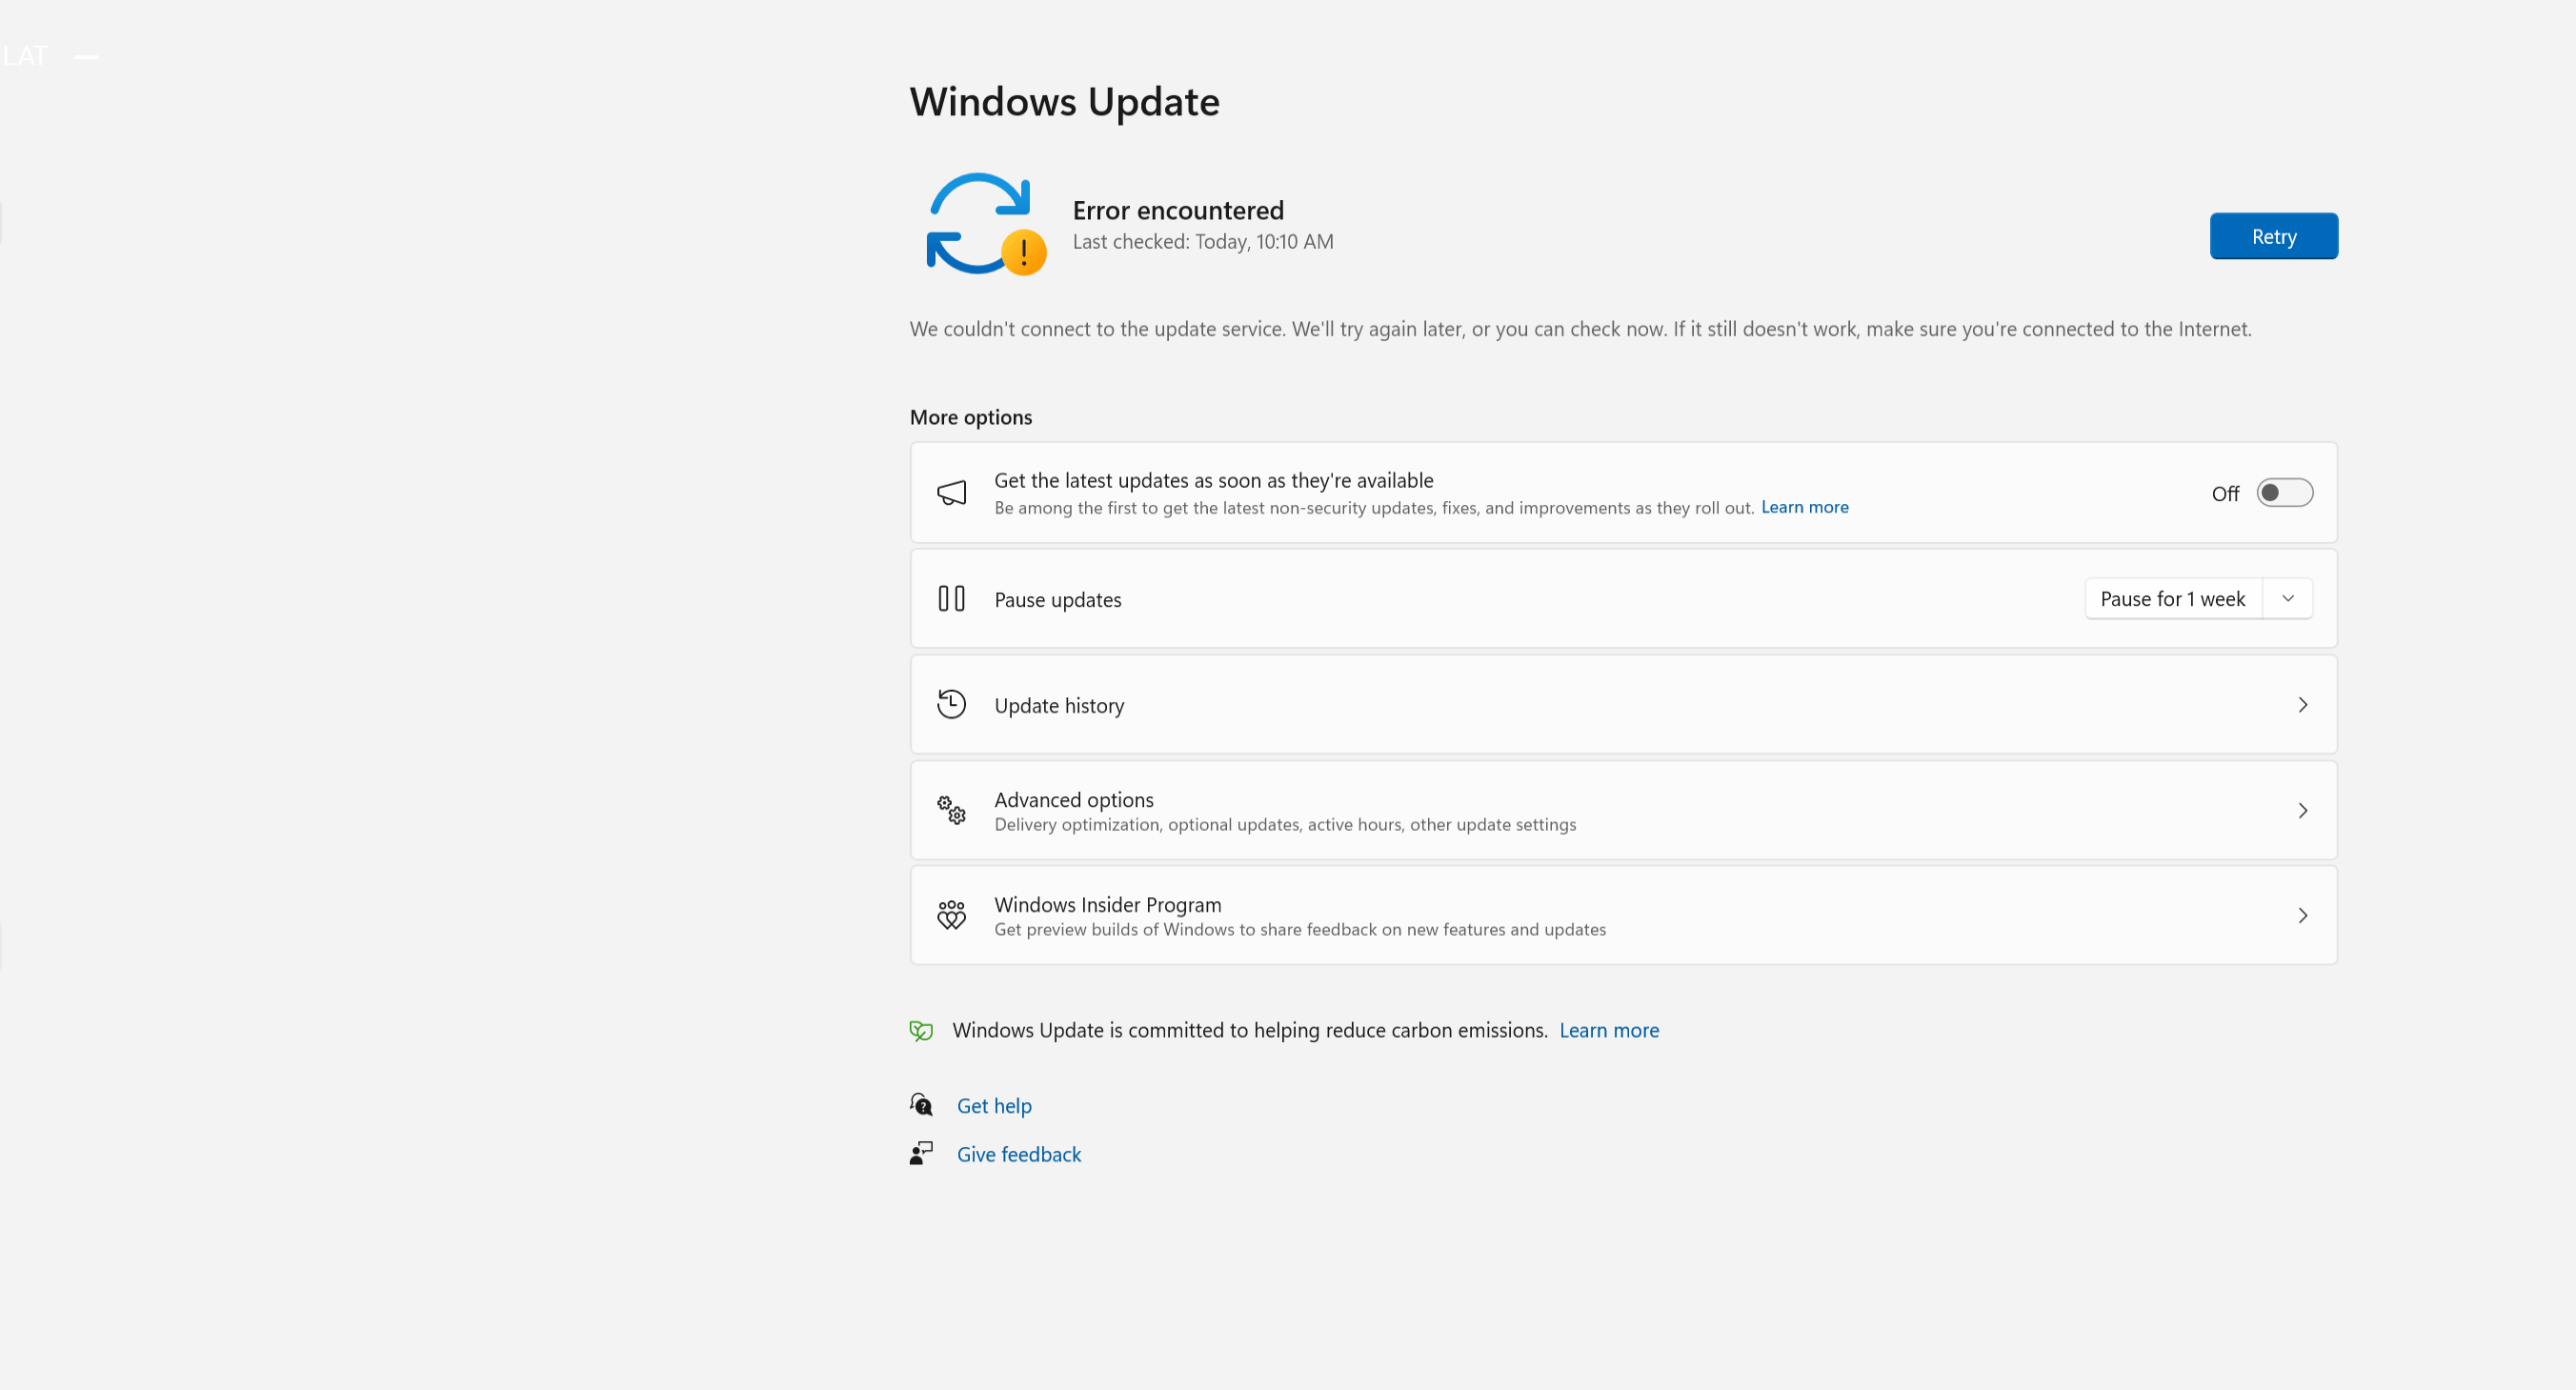The width and height of the screenshot is (2576, 1390).
Task: Click the More options heading
Action: (971, 417)
